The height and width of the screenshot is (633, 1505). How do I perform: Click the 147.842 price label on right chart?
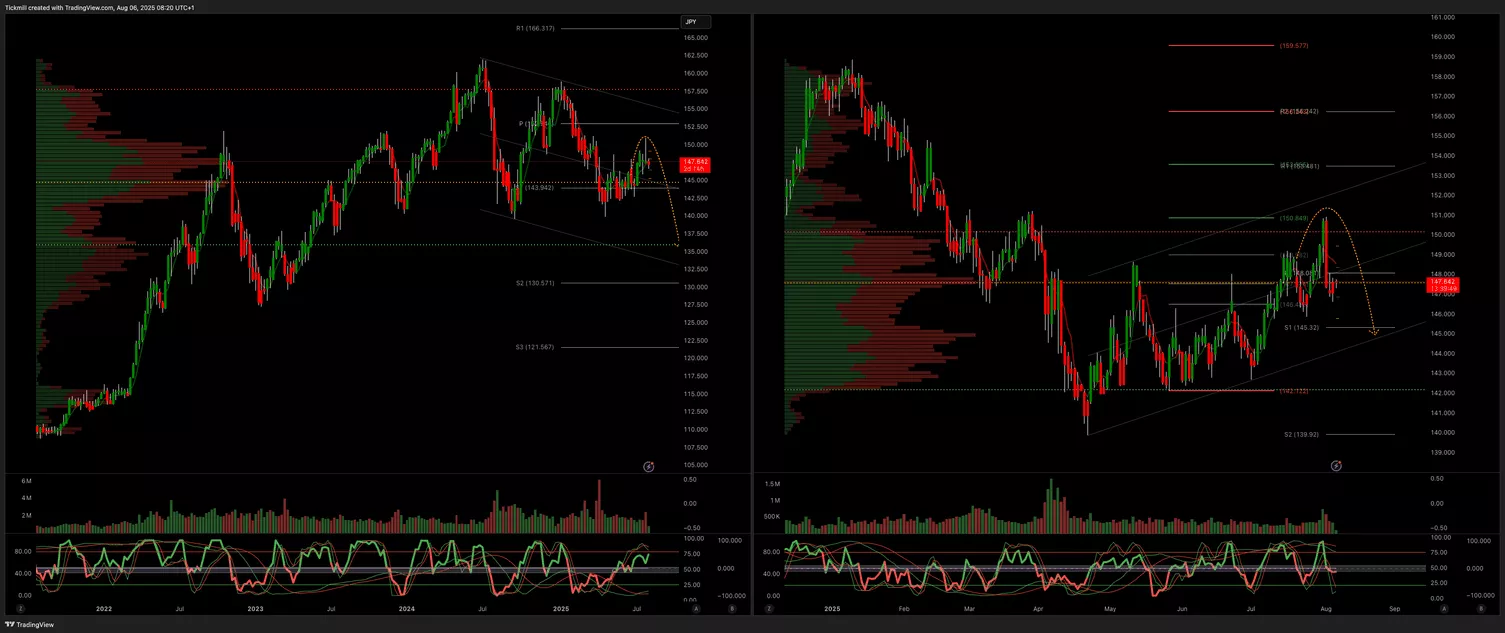coord(1444,284)
